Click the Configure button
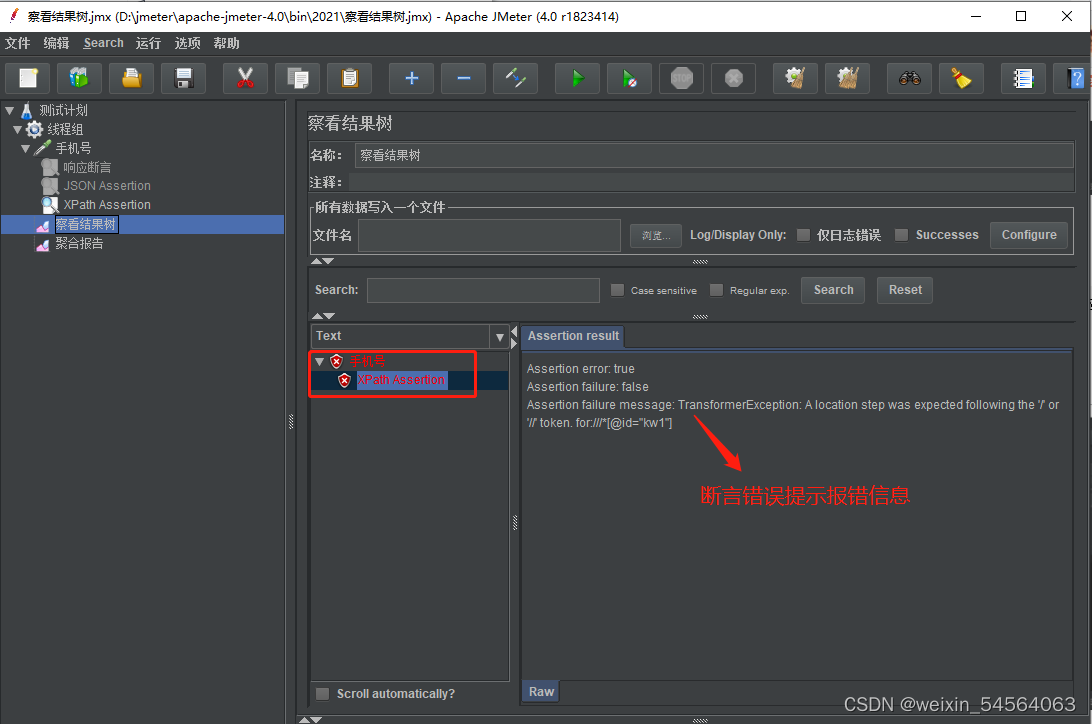Viewport: 1092px width, 724px height. click(x=1029, y=235)
